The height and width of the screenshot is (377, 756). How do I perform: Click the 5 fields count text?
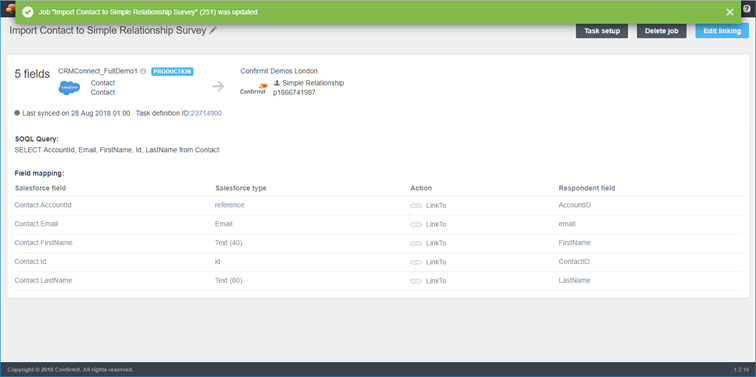(32, 74)
